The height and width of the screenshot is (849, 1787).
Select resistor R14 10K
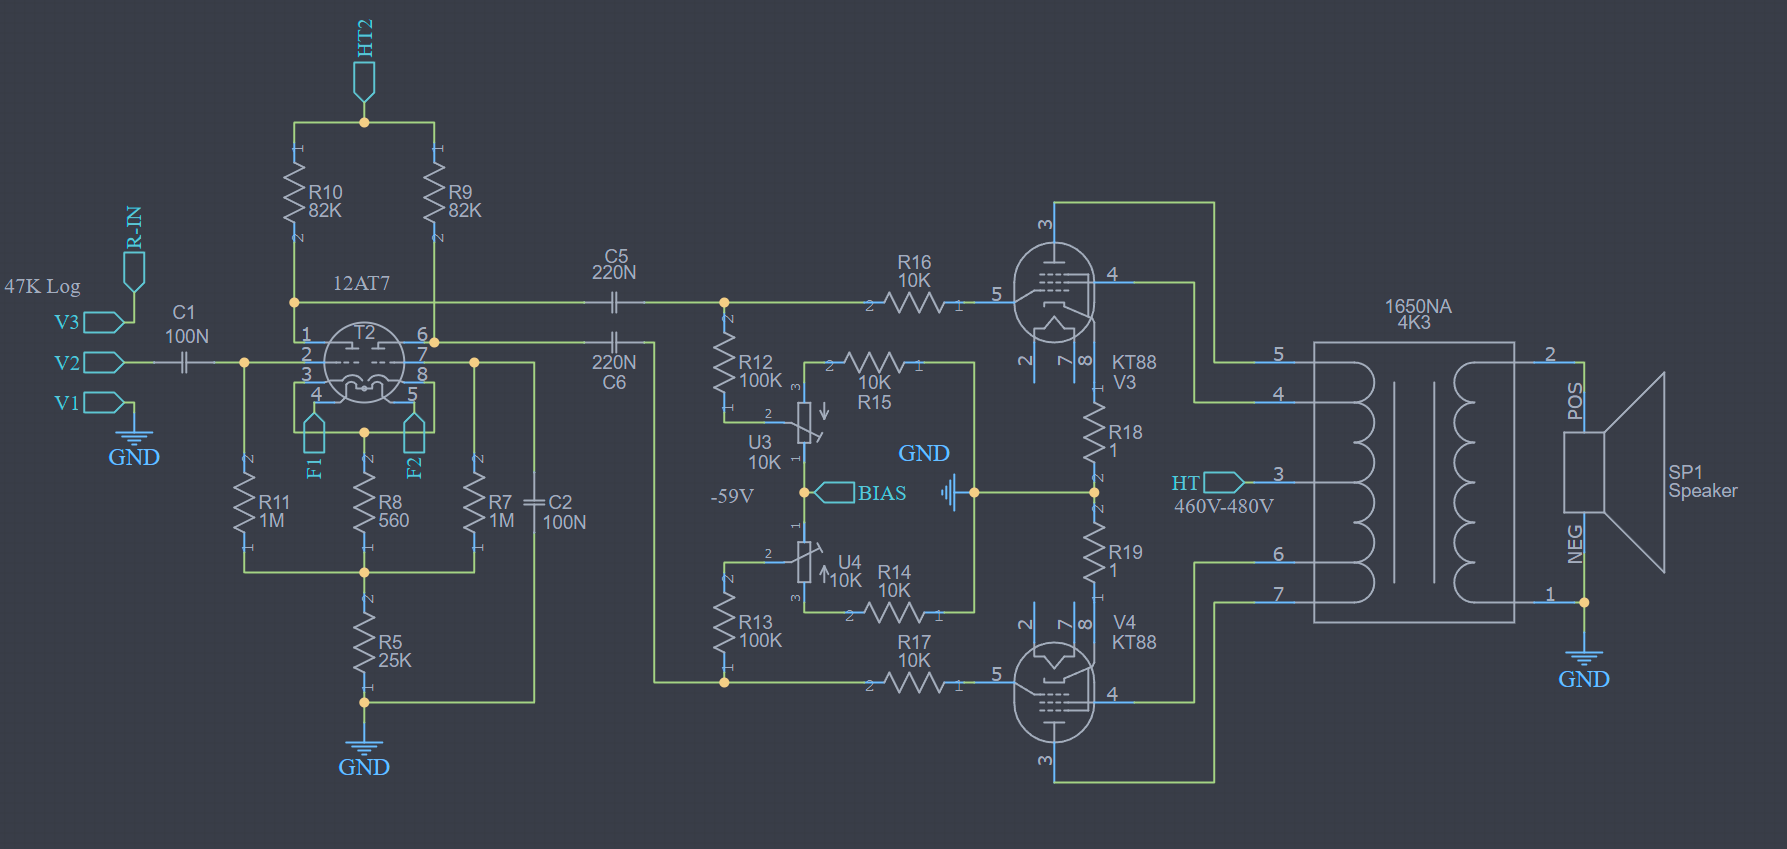[x=894, y=612]
